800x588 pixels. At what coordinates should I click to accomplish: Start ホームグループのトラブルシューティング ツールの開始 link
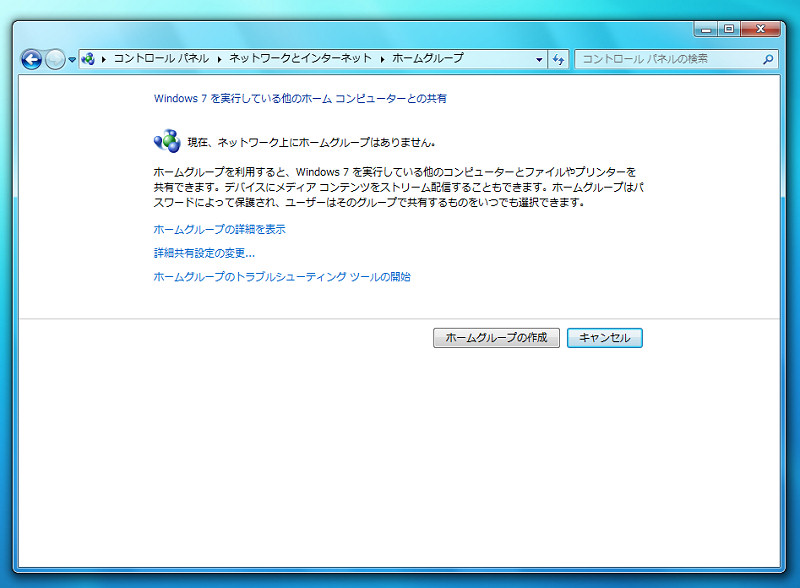282,277
